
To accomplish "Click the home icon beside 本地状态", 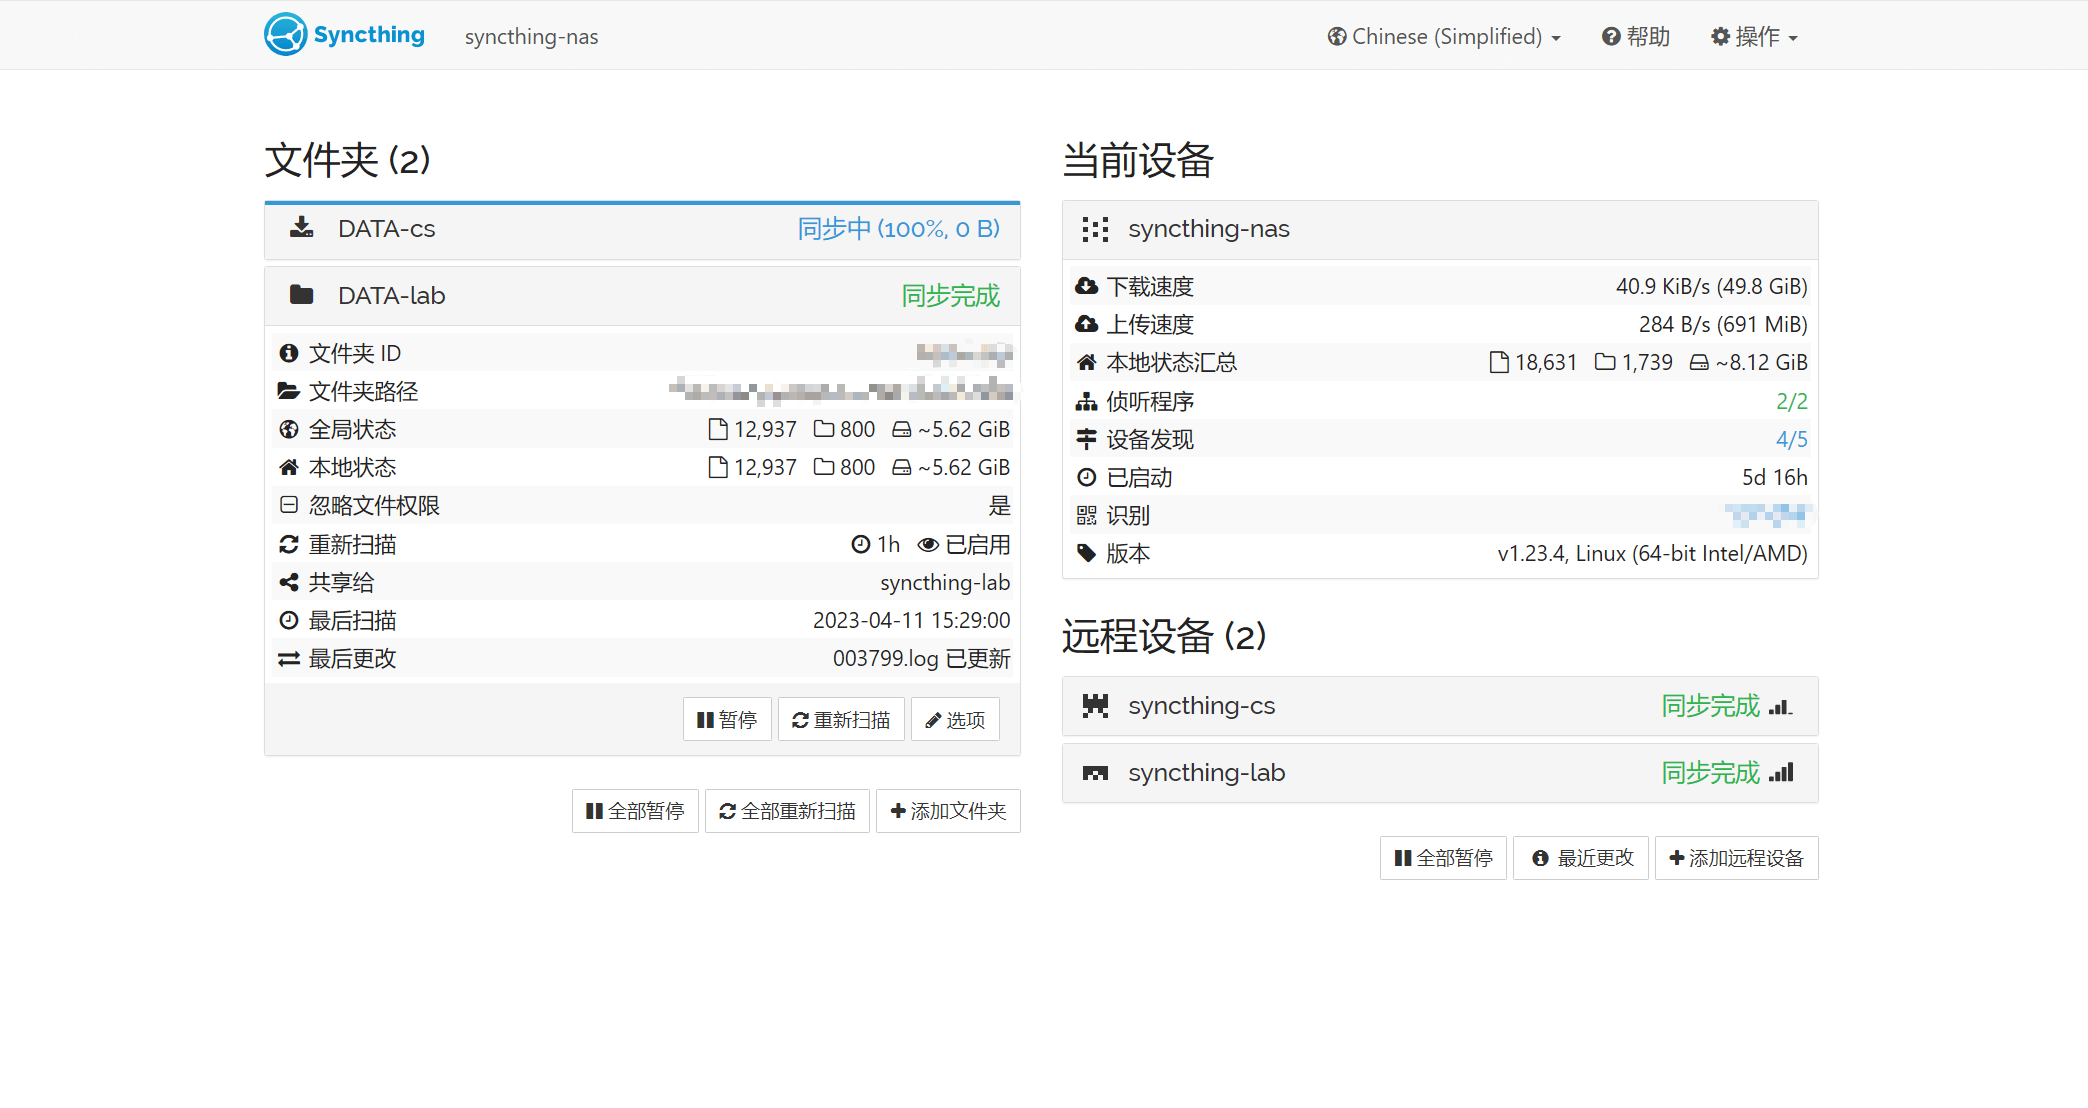I will (289, 467).
